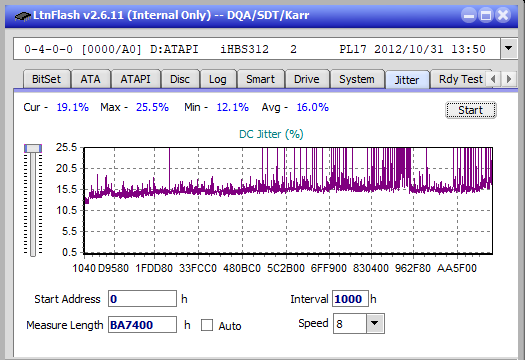The image size is (525, 360).
Task: Open the Rdy Test tab
Action: [461, 79]
